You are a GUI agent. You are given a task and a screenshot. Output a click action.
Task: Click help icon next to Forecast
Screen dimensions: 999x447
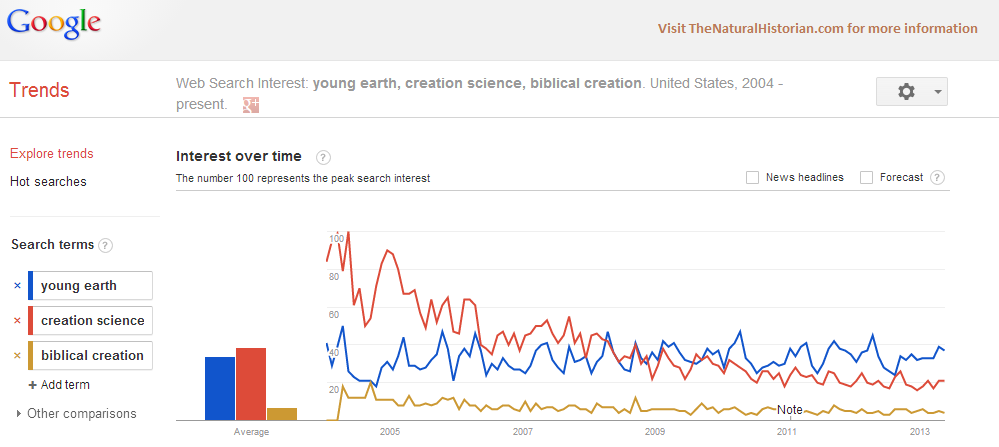point(937,177)
